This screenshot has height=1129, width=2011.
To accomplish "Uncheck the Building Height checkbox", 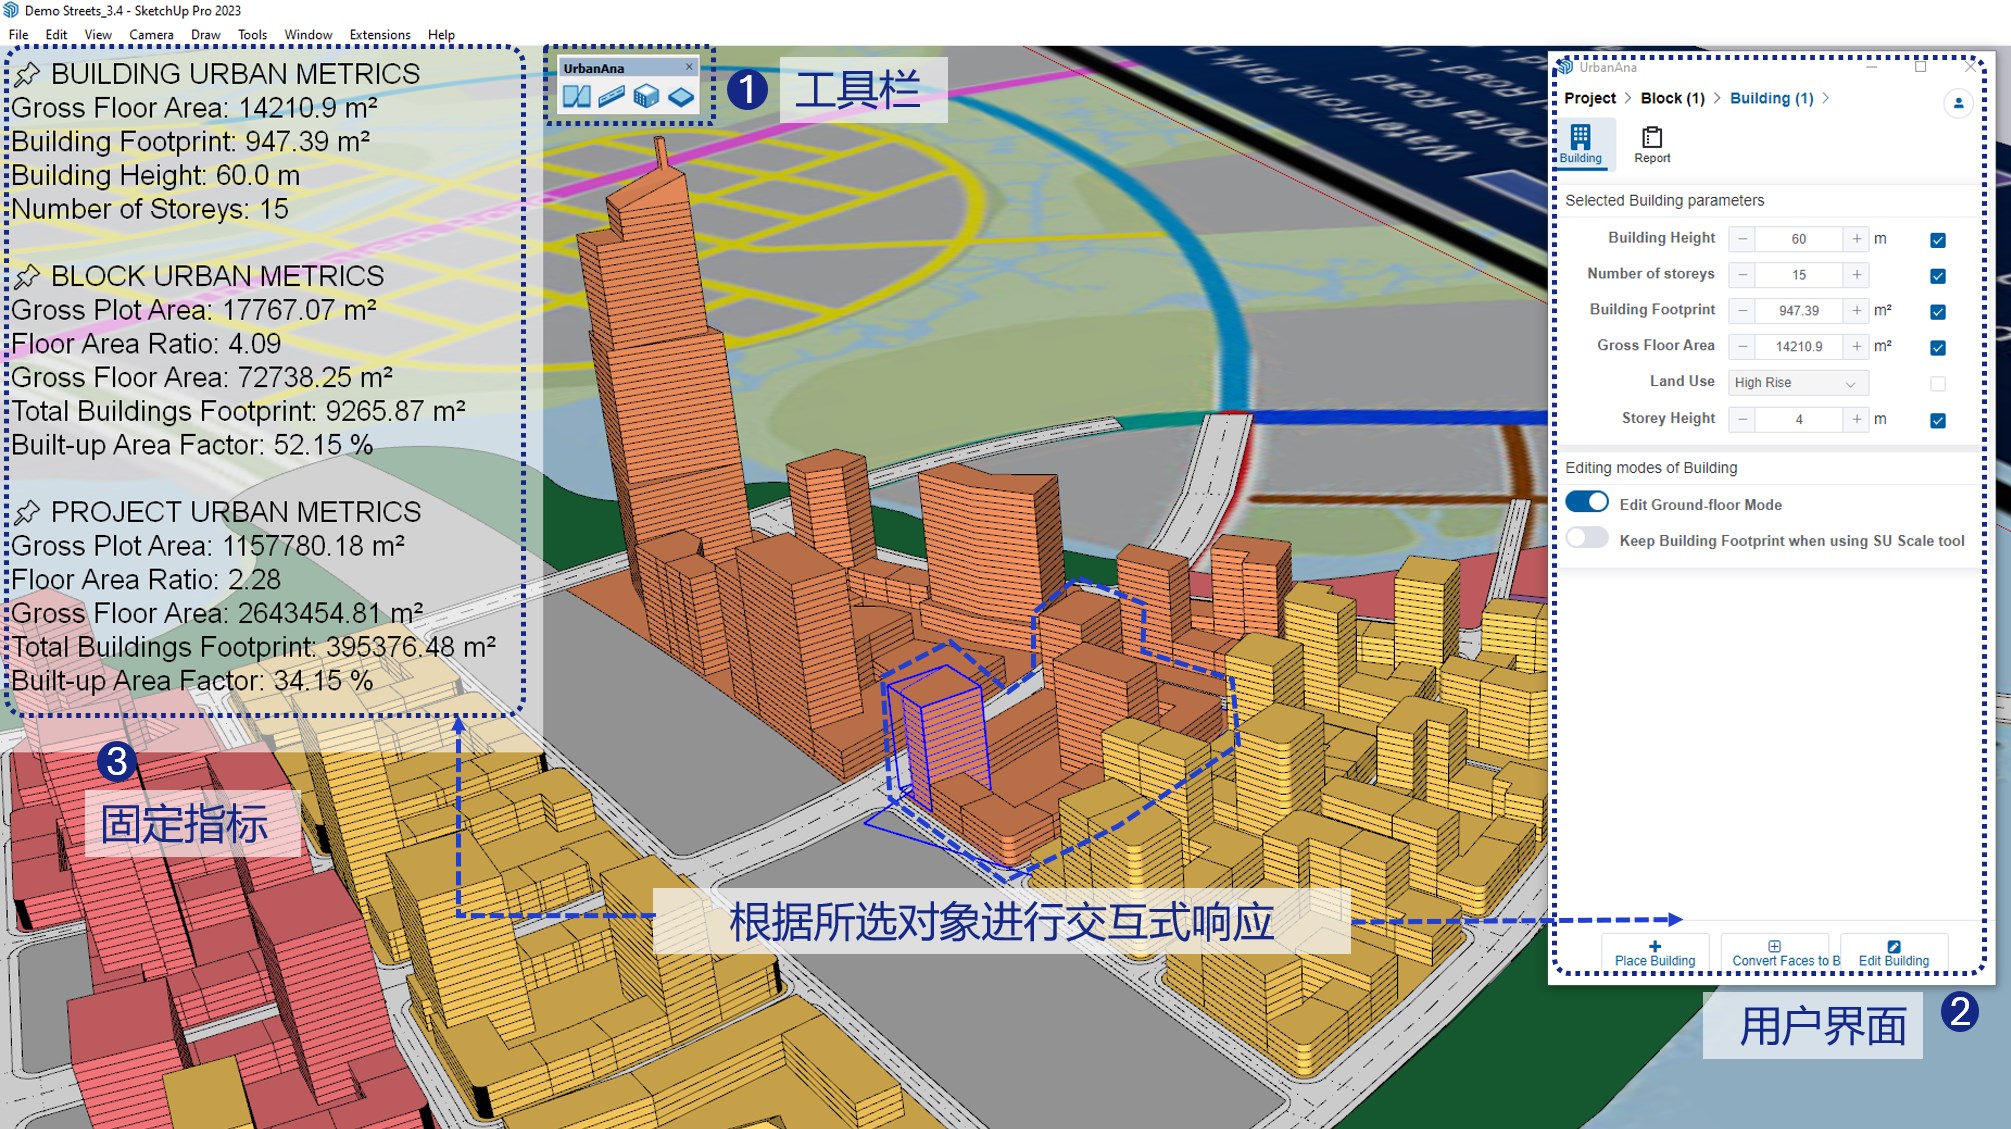I will [x=1938, y=239].
